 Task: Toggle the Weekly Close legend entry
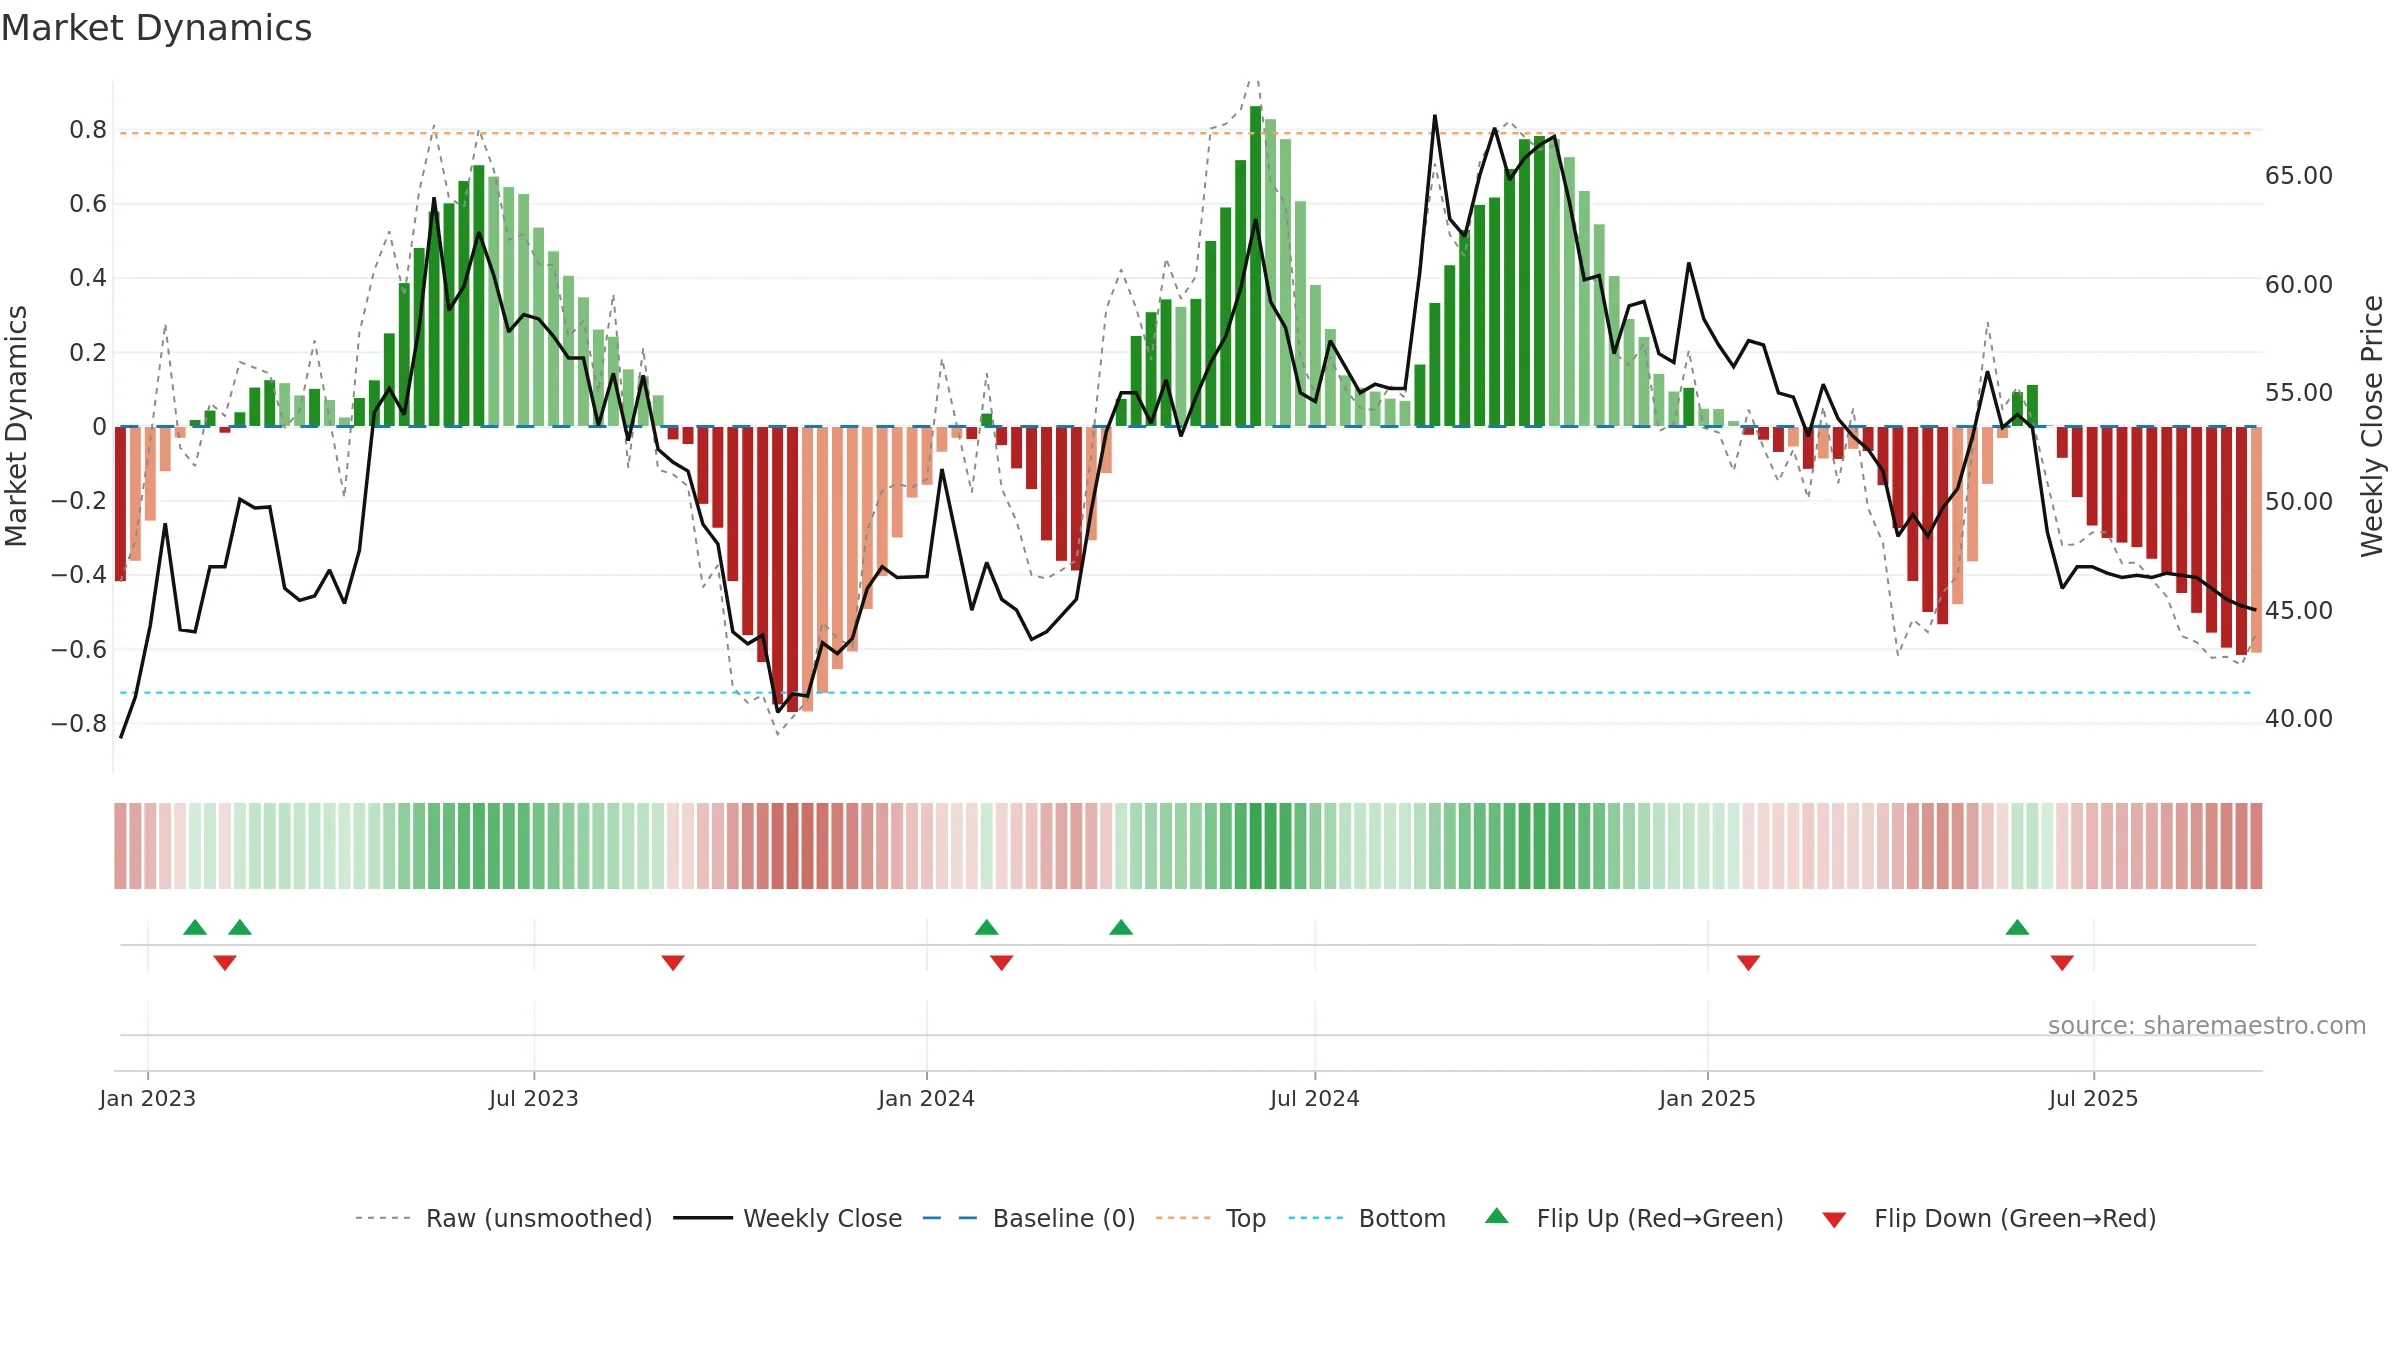(787, 1218)
